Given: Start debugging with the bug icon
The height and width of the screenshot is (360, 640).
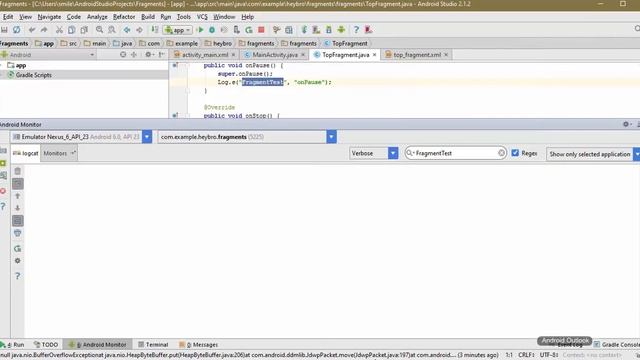Looking at the screenshot, I should (x=212, y=30).
